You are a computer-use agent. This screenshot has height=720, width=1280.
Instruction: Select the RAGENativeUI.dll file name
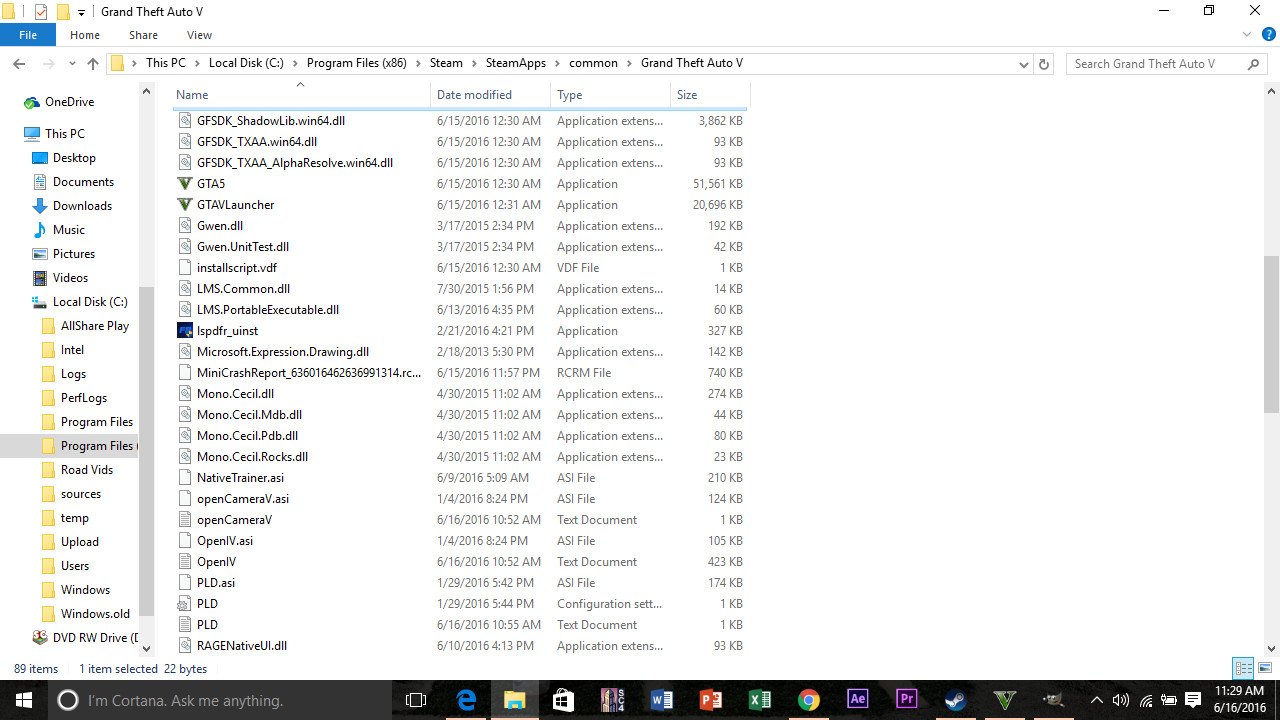pyautogui.click(x=242, y=646)
